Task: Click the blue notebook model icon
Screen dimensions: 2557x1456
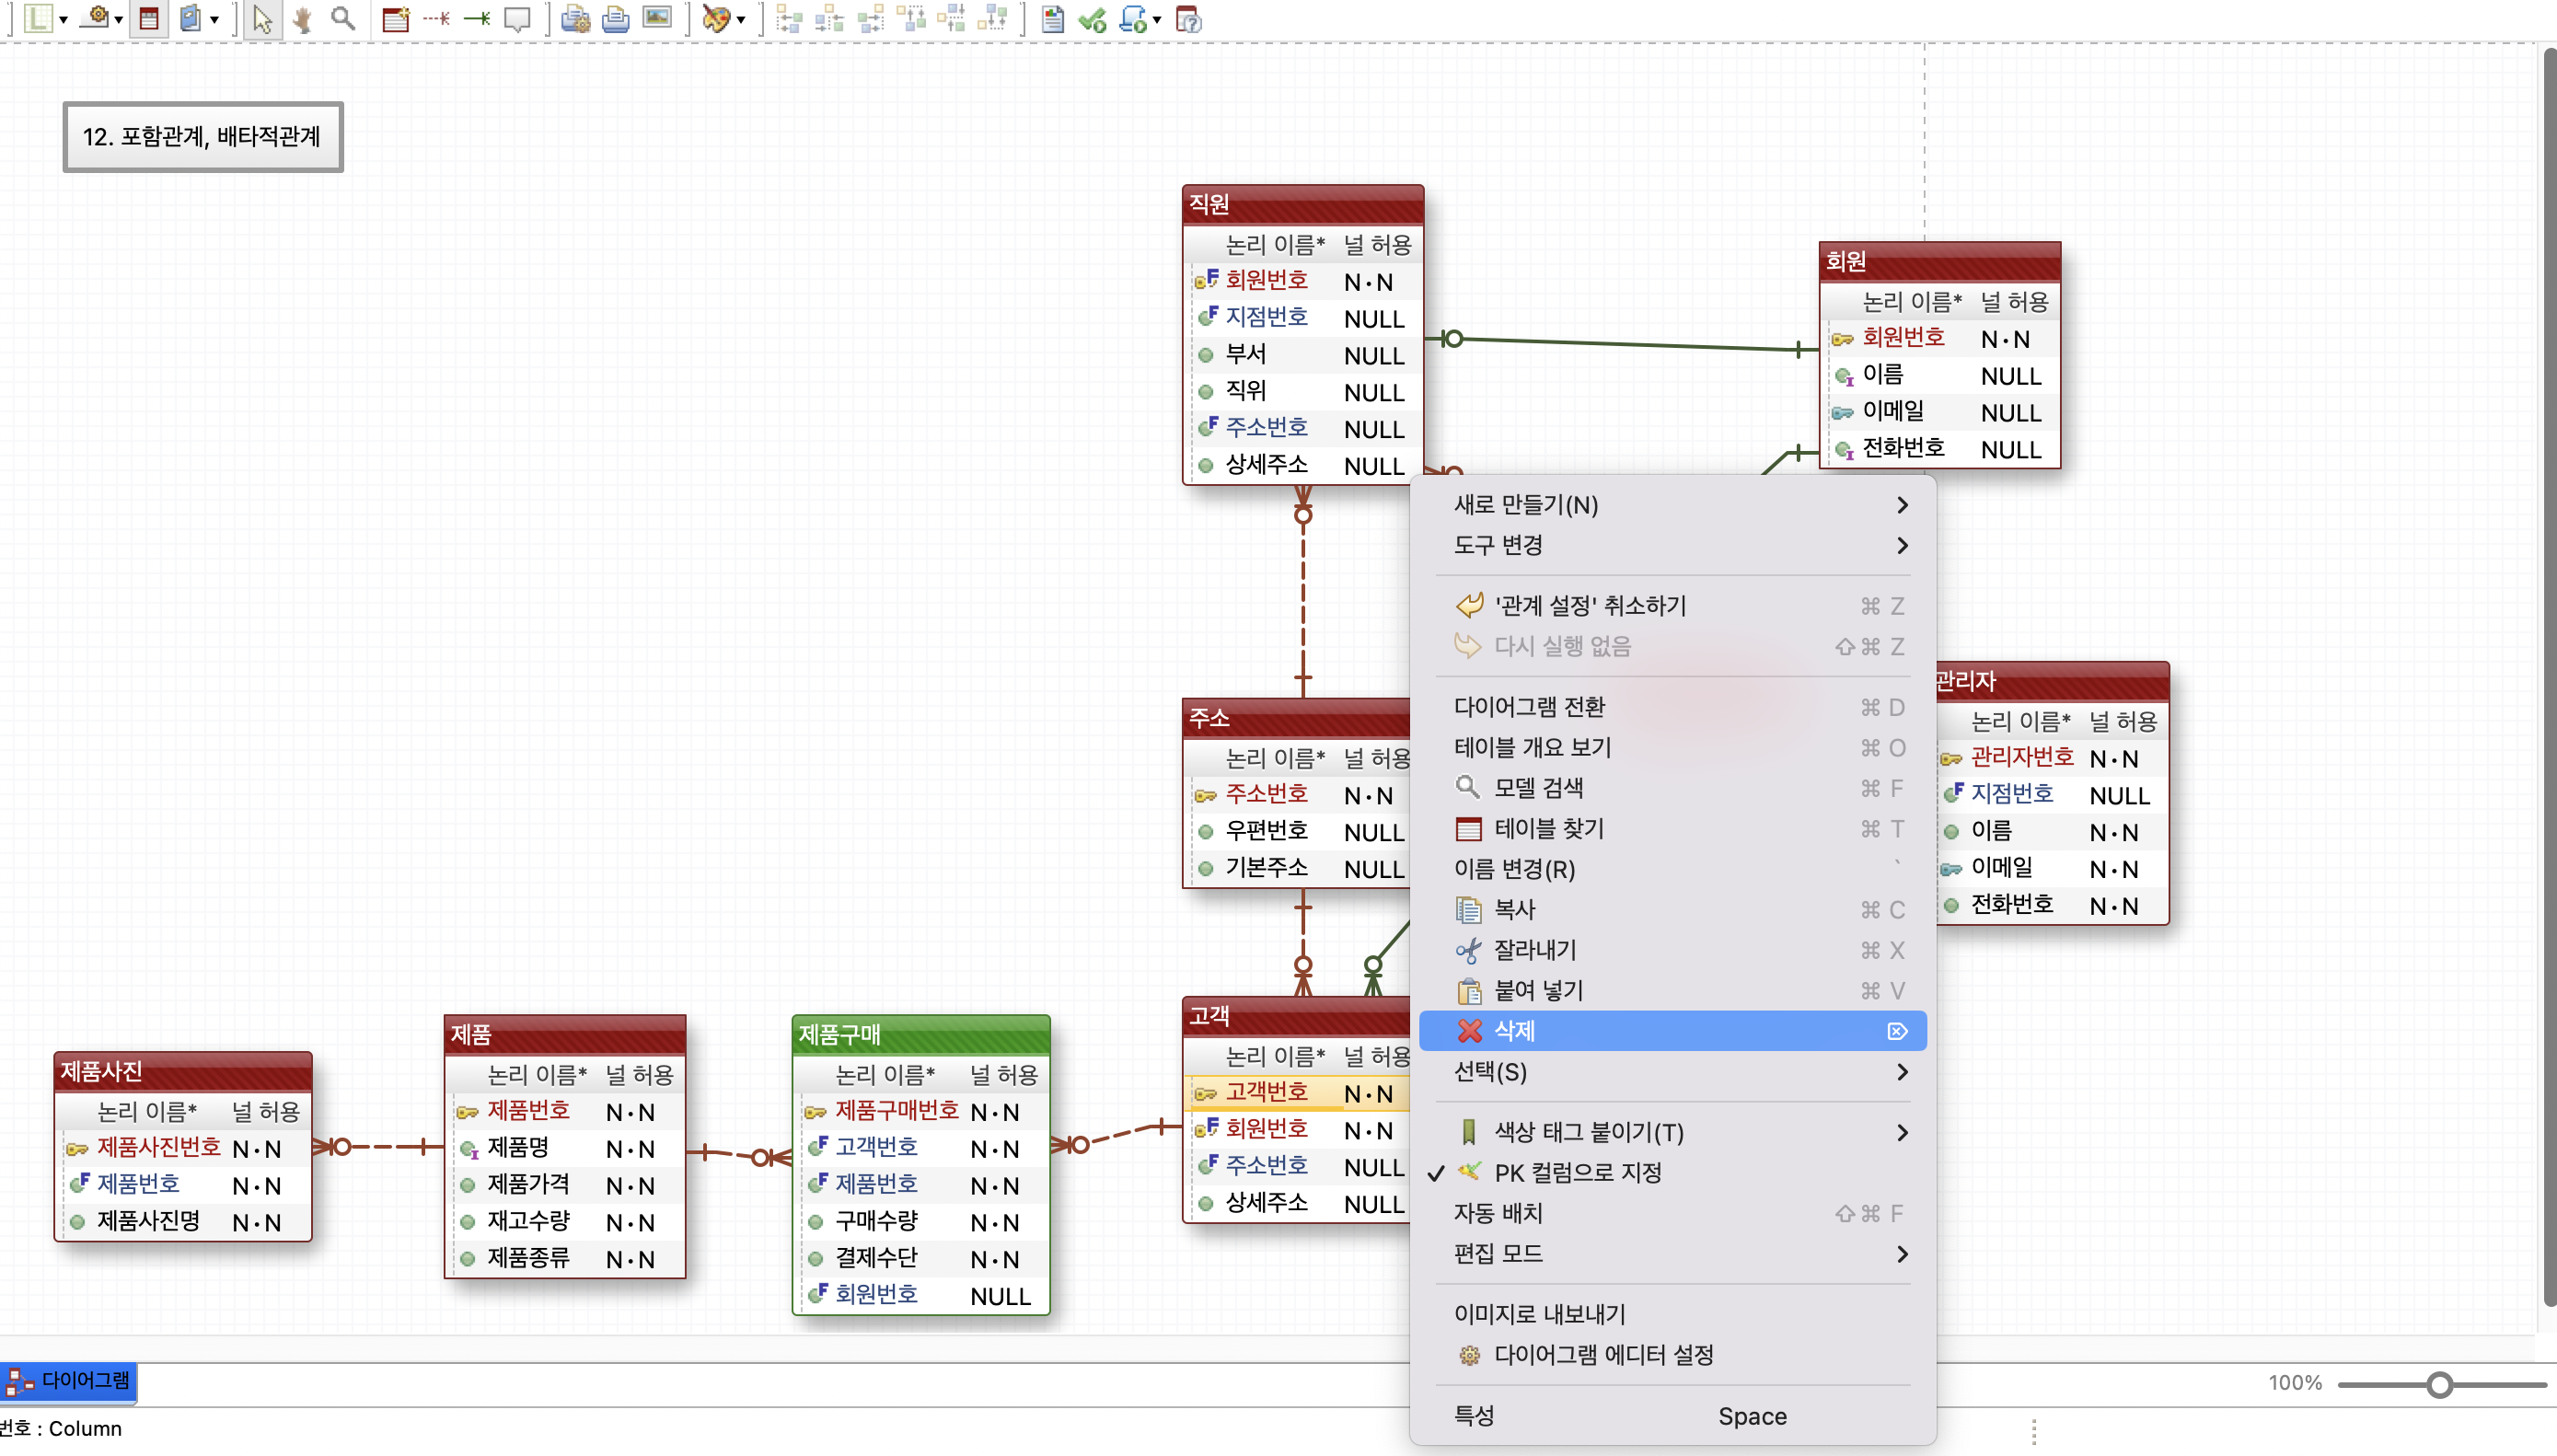Action: [190, 18]
